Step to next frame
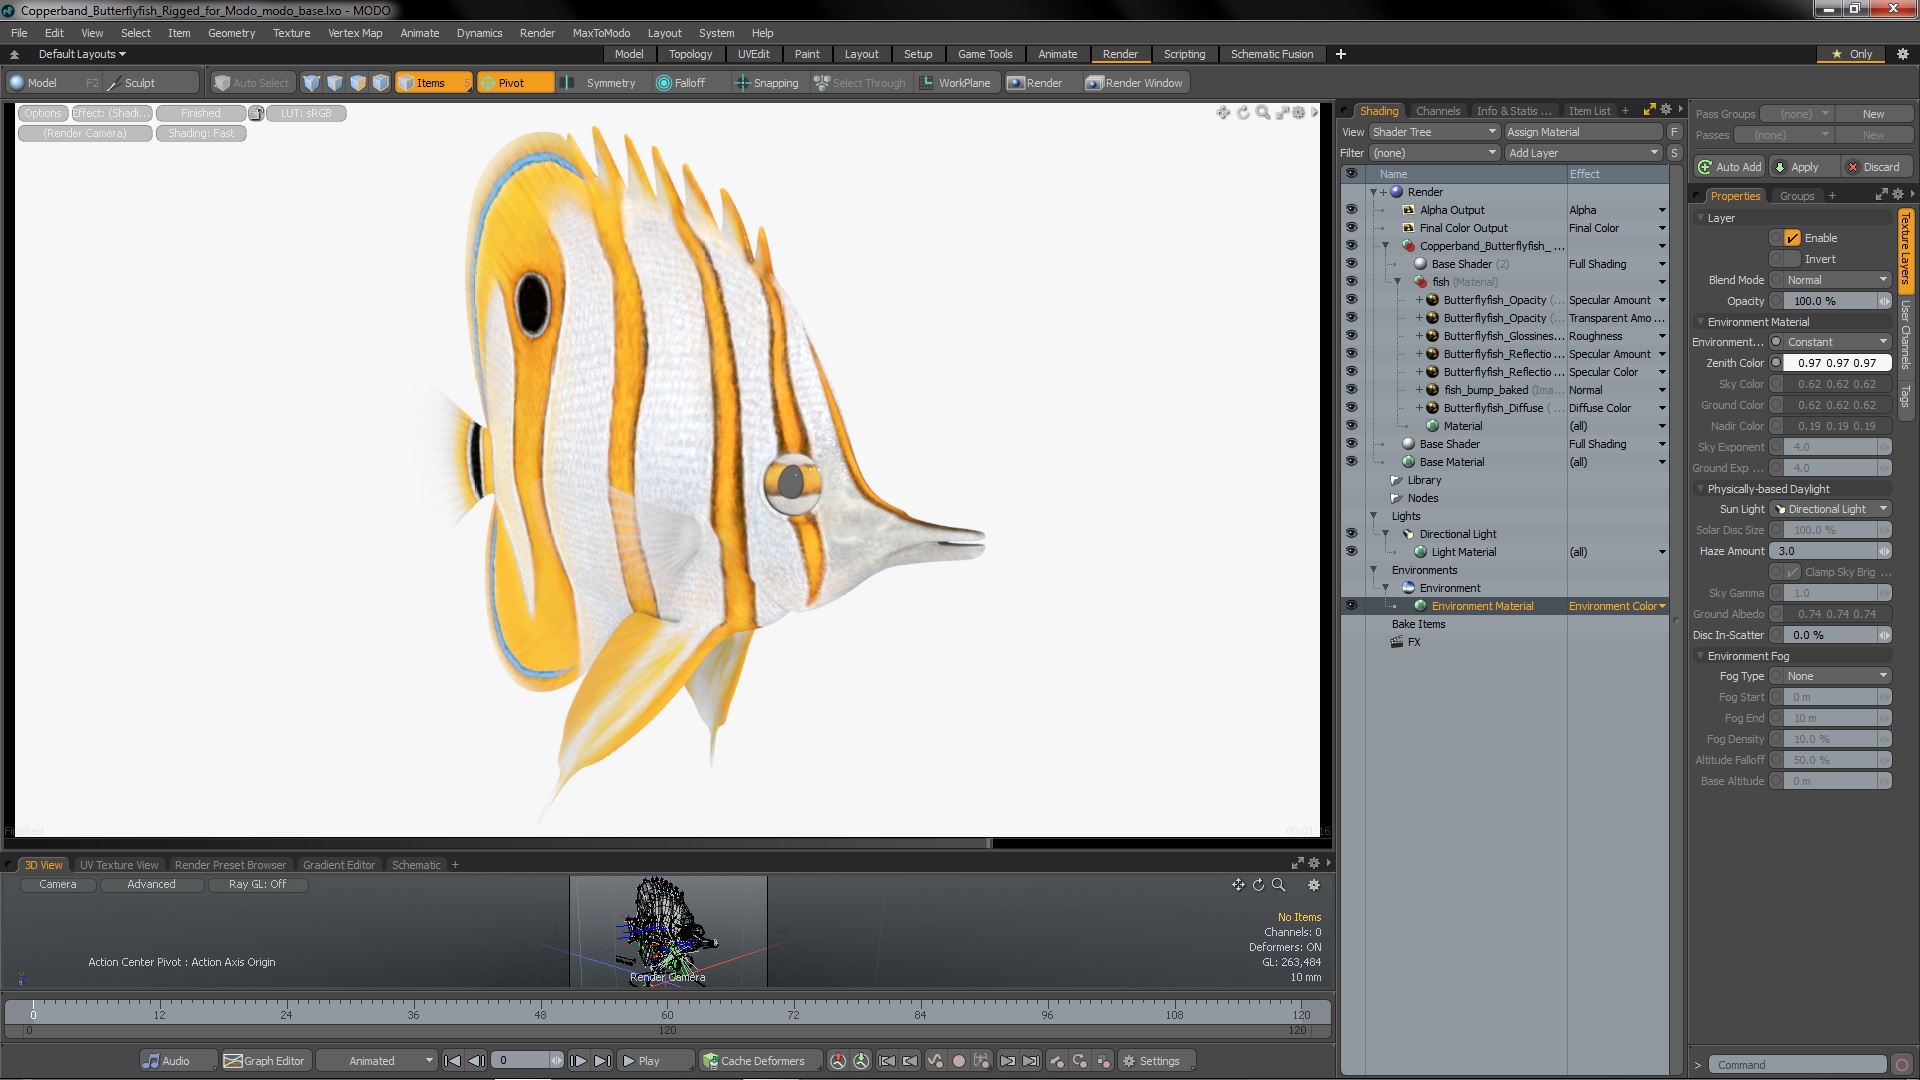Screen dimensions: 1920x1080 click(x=578, y=1061)
